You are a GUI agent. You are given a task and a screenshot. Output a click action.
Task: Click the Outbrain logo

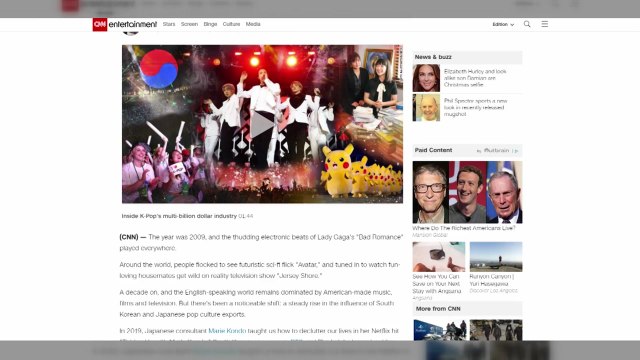(x=496, y=151)
